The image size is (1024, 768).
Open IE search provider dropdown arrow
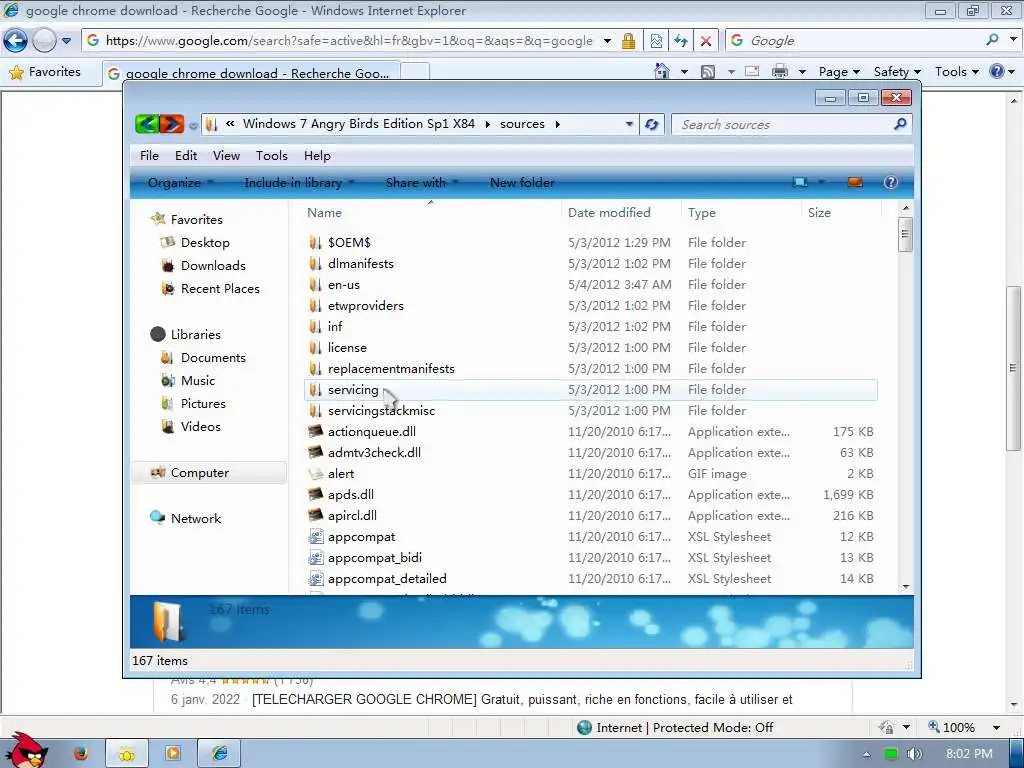point(1013,40)
